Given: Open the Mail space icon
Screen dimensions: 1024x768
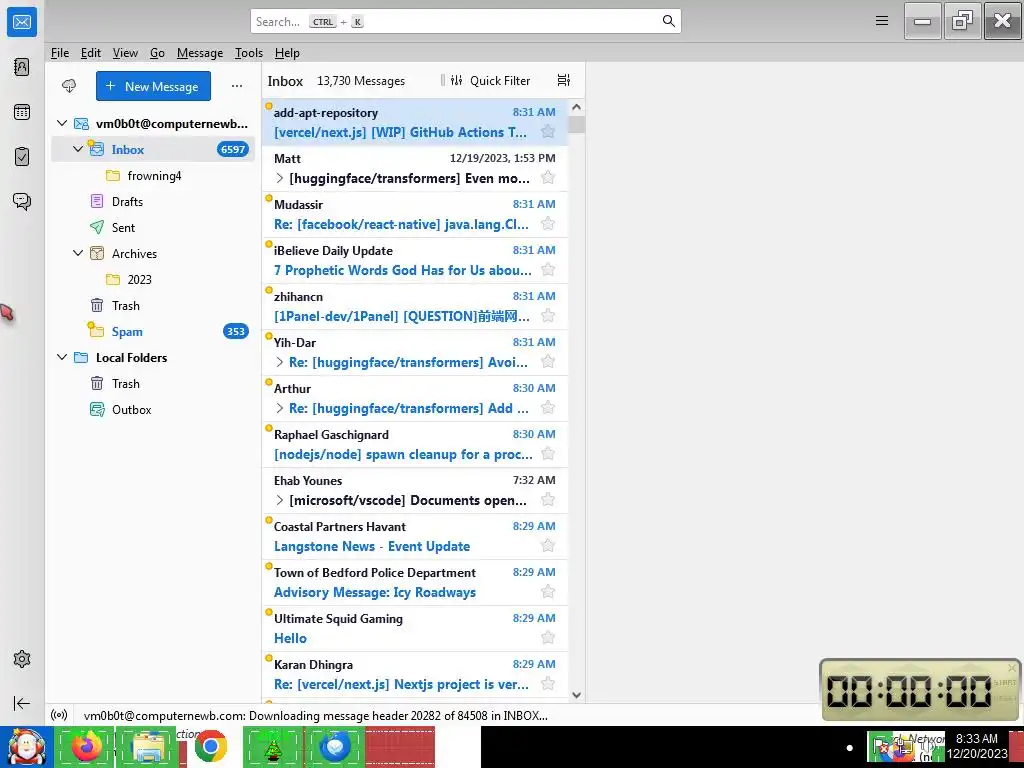Looking at the screenshot, I should pos(22,22).
